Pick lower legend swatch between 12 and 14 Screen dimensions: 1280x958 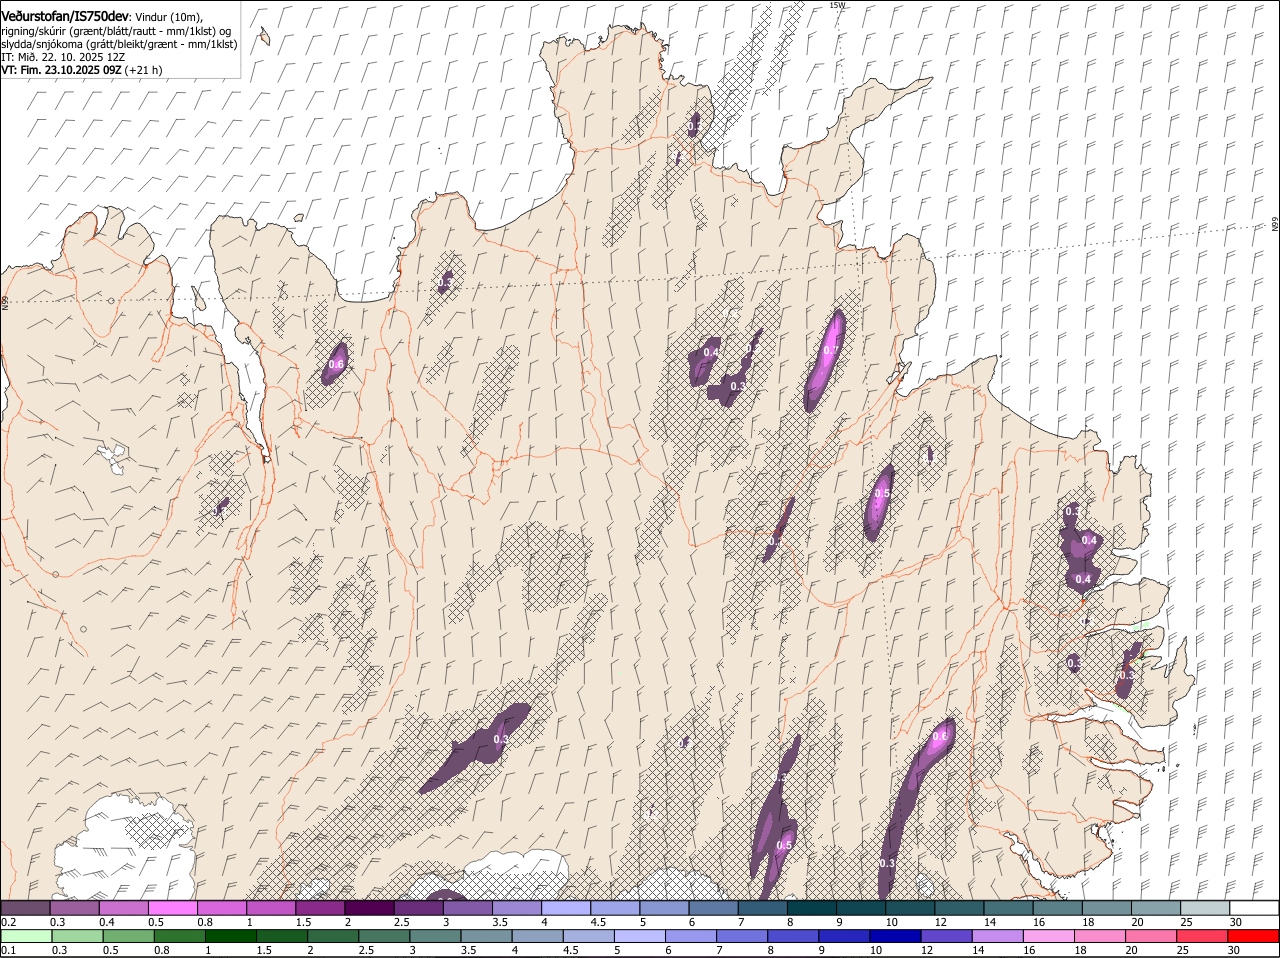pyautogui.click(x=945, y=936)
